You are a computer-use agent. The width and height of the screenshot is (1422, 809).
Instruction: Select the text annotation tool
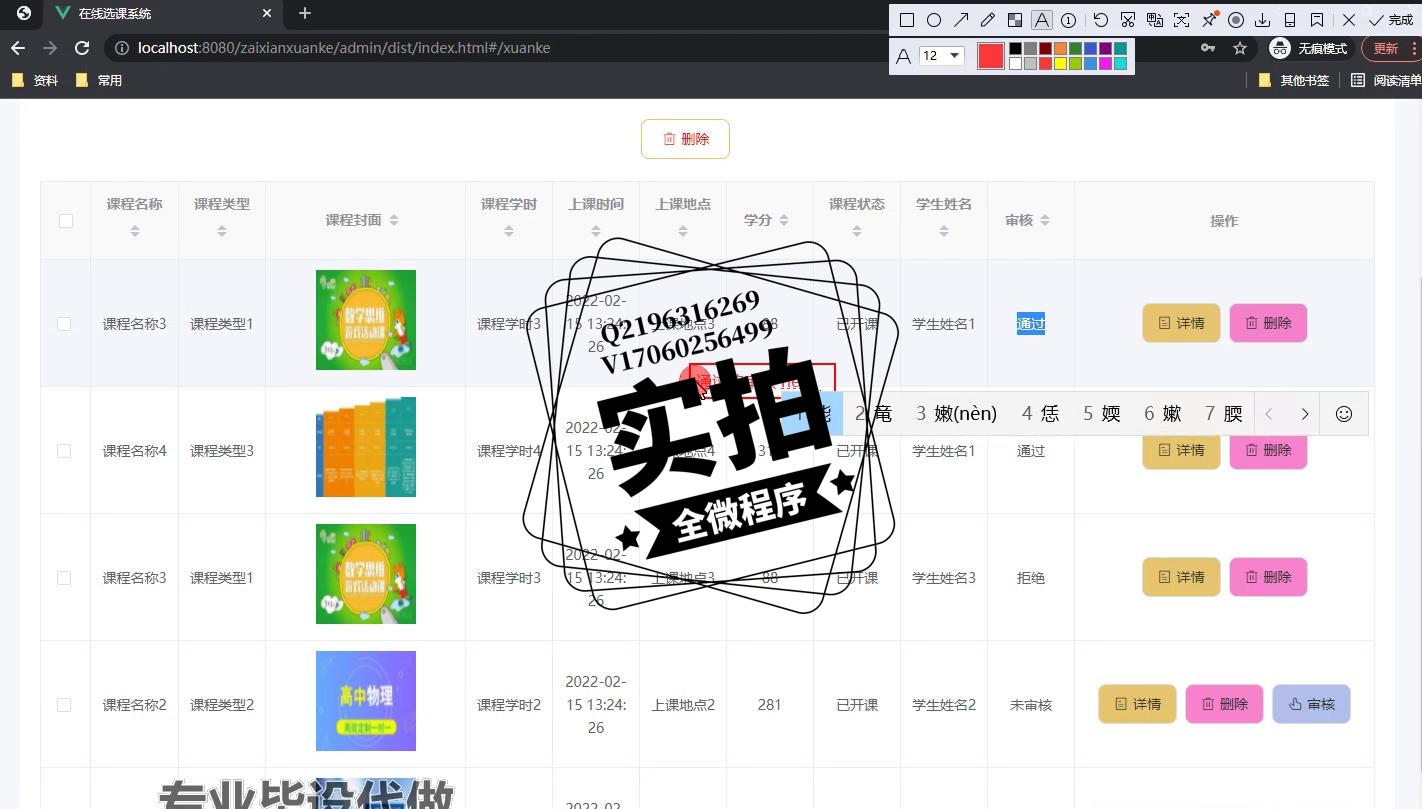(x=1042, y=20)
